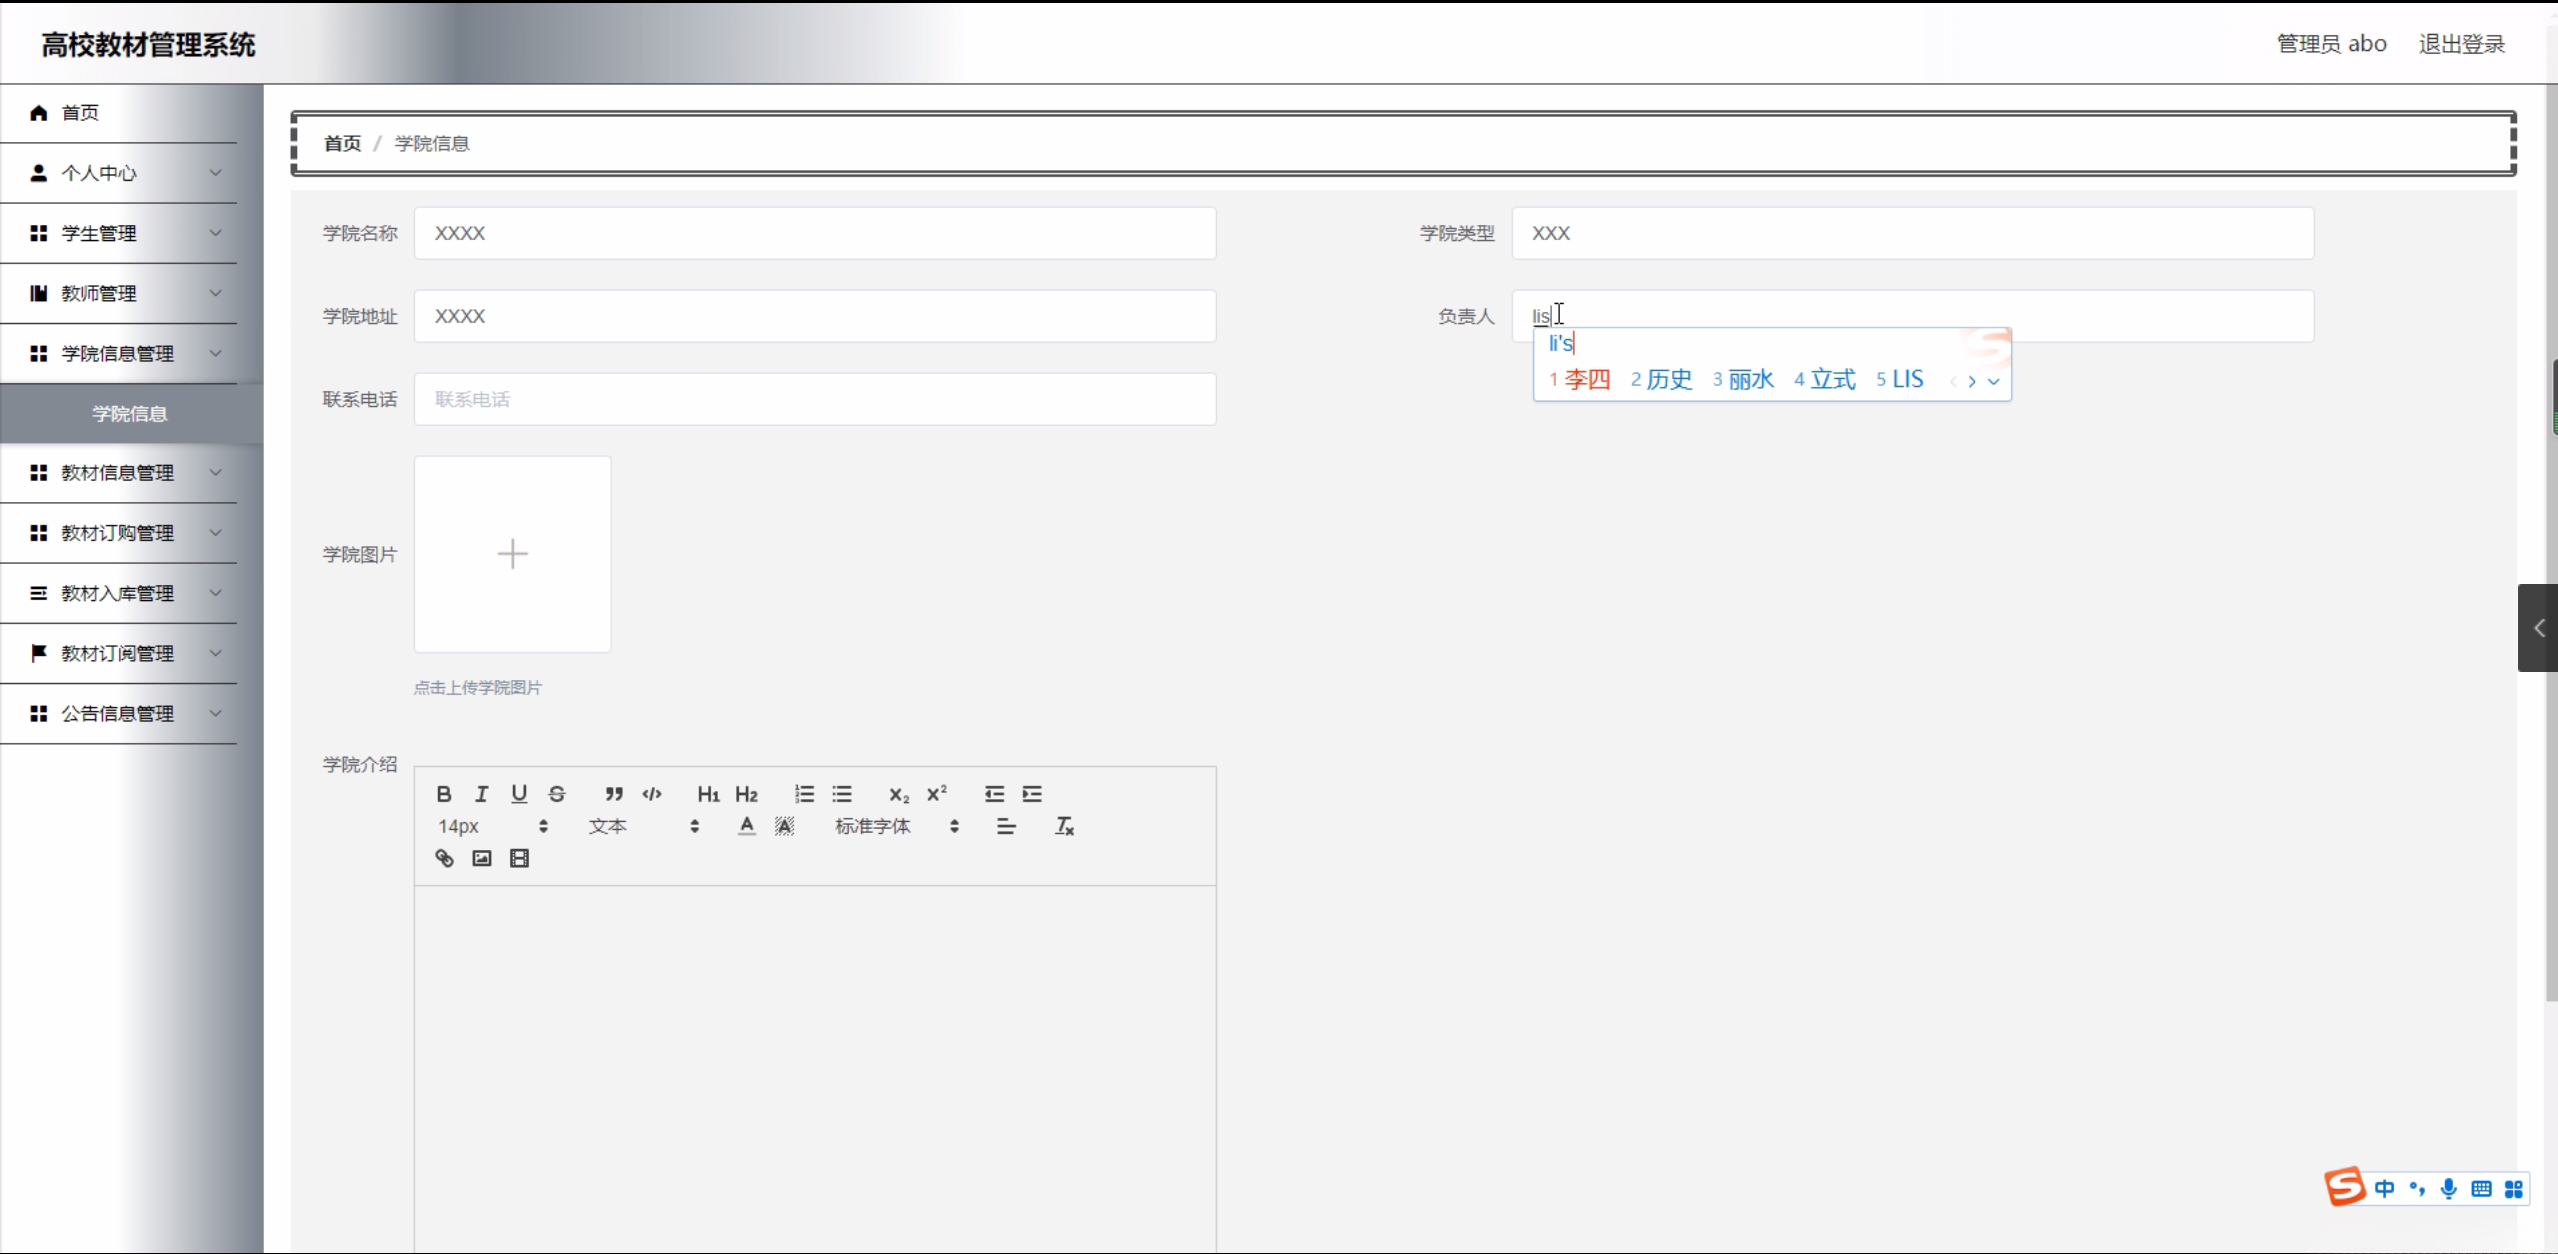Open the 标准字体 font family dropdown

[896, 826]
